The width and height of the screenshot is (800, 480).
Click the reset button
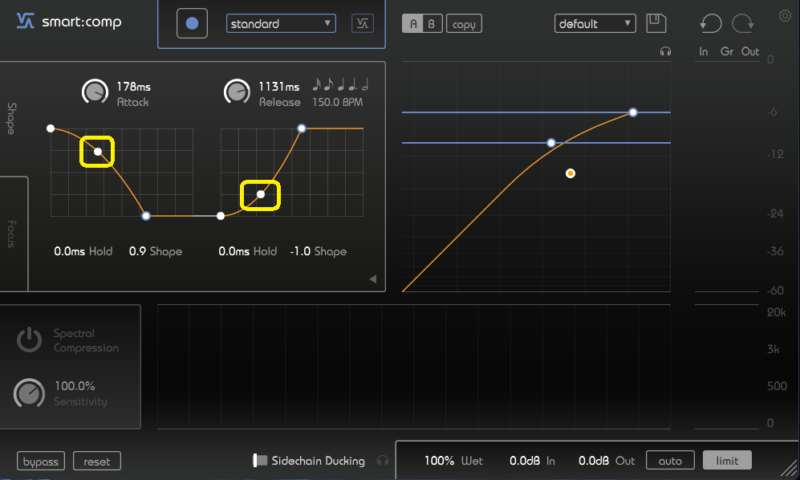(97, 462)
